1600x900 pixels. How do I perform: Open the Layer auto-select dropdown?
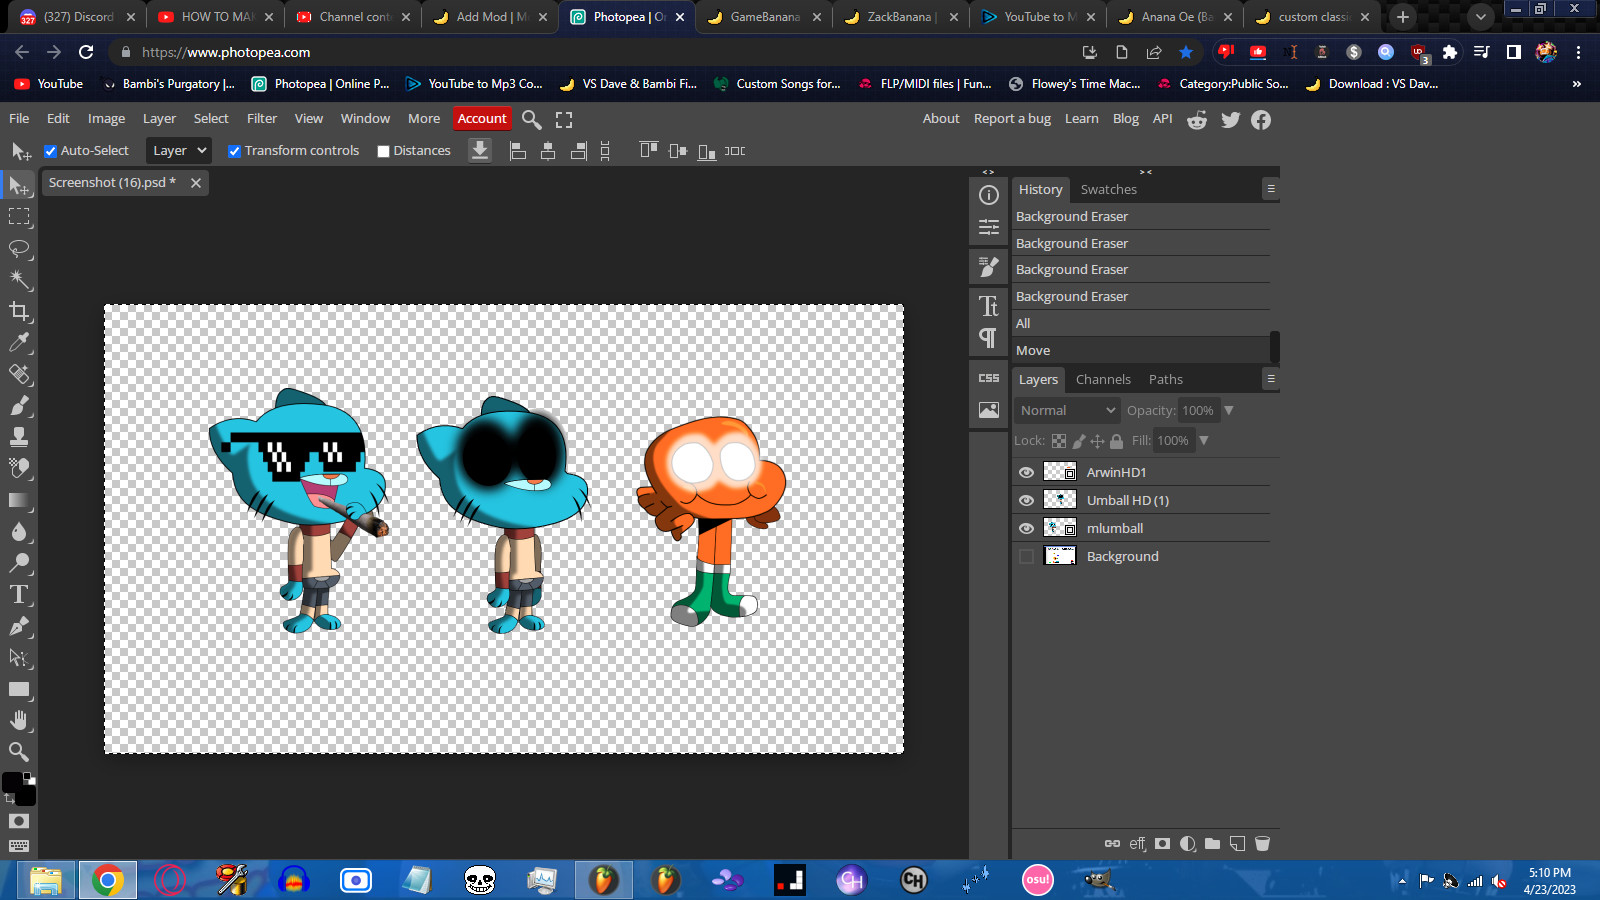click(x=179, y=151)
